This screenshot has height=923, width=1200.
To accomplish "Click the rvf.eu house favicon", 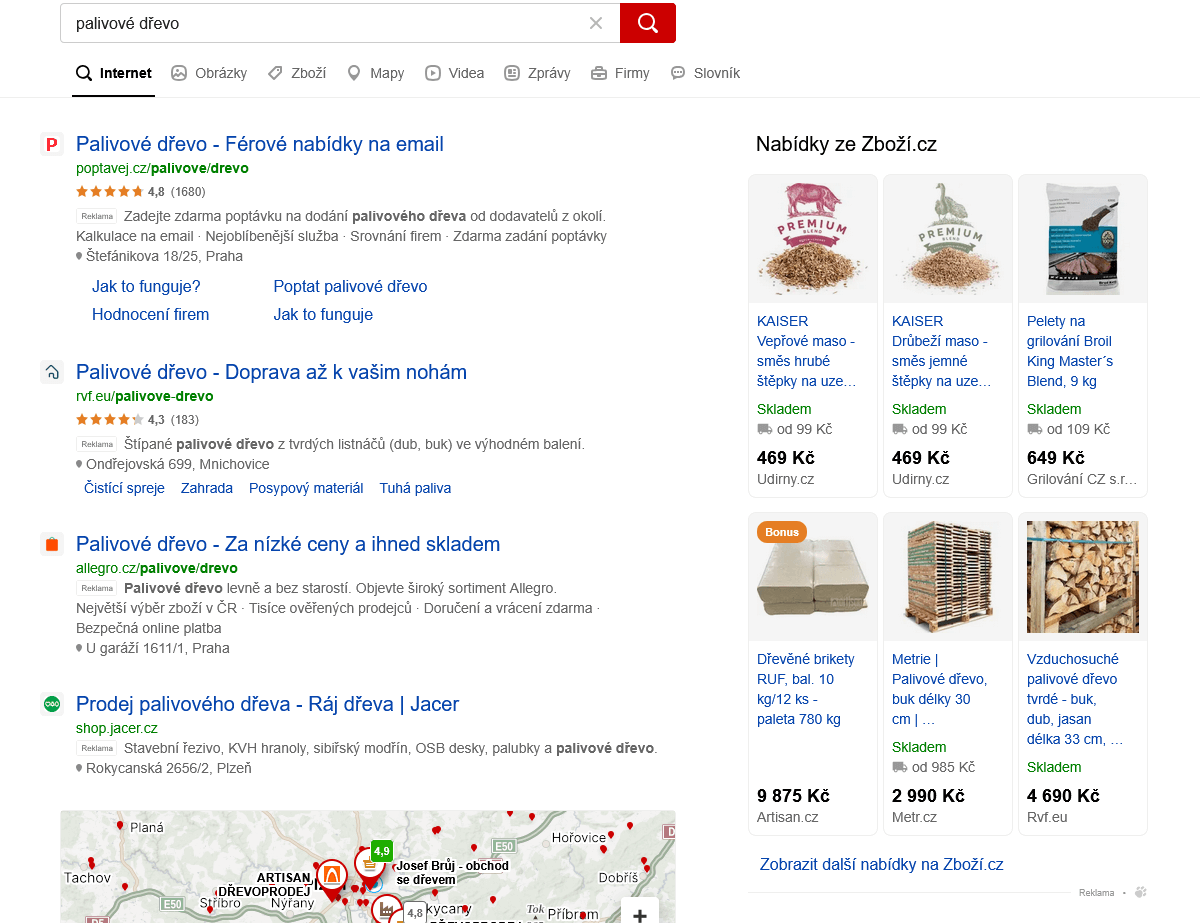I will [52, 372].
